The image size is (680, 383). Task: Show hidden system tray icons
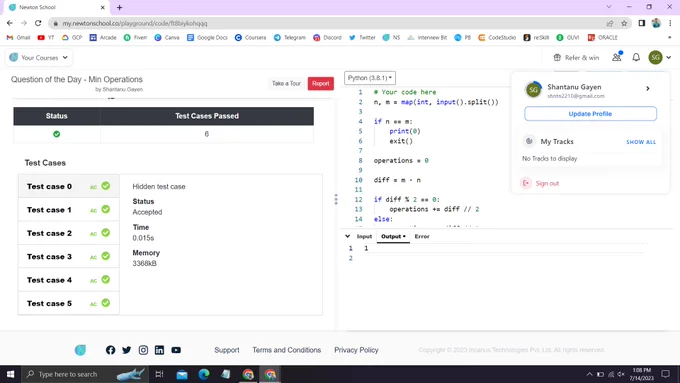point(589,374)
